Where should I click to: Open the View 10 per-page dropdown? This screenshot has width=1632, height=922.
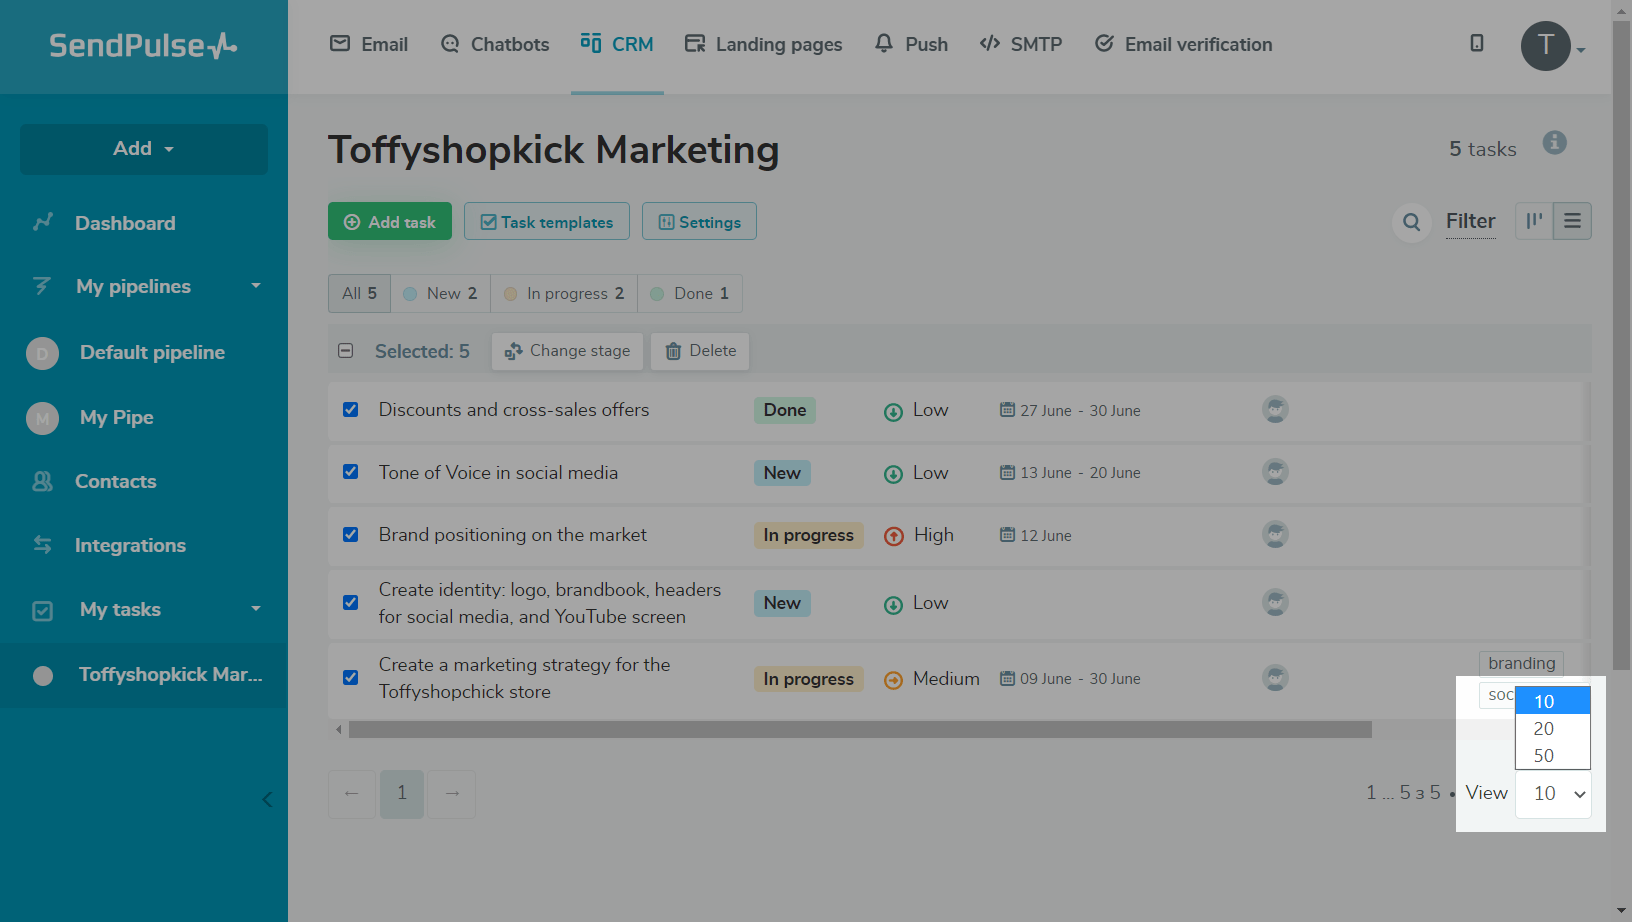[x=1553, y=794]
